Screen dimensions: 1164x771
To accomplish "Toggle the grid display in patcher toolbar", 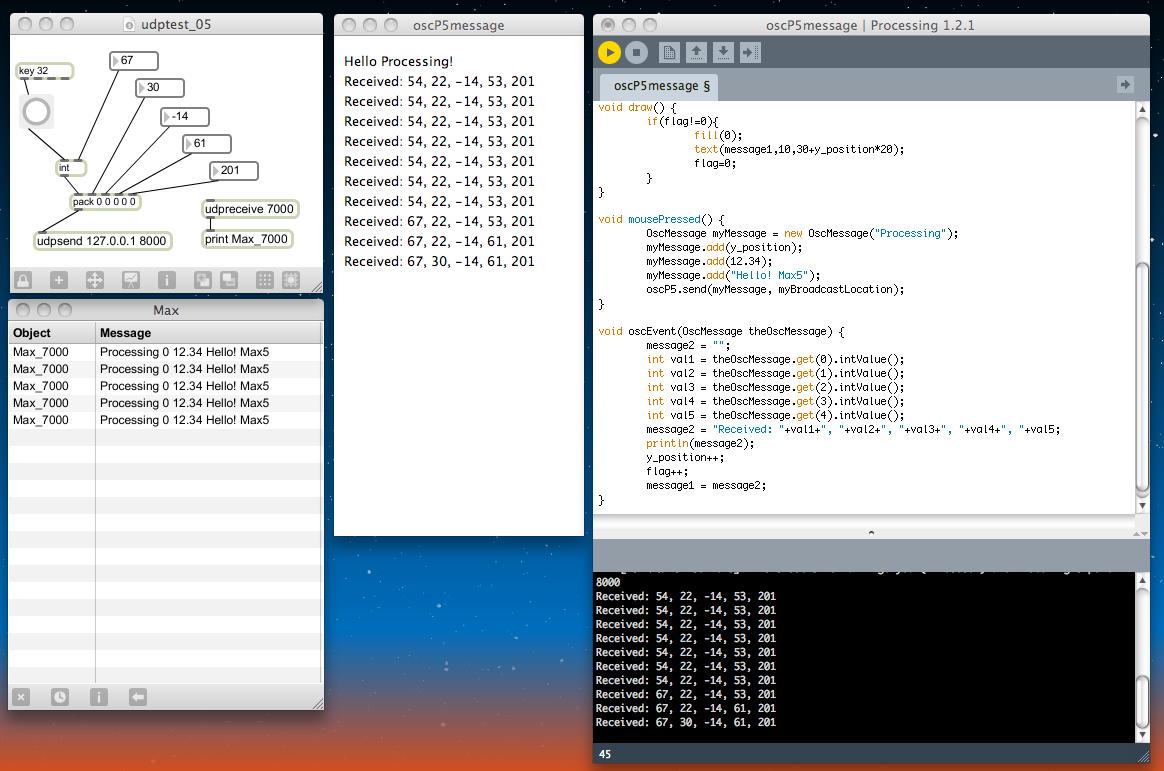I will tap(265, 281).
